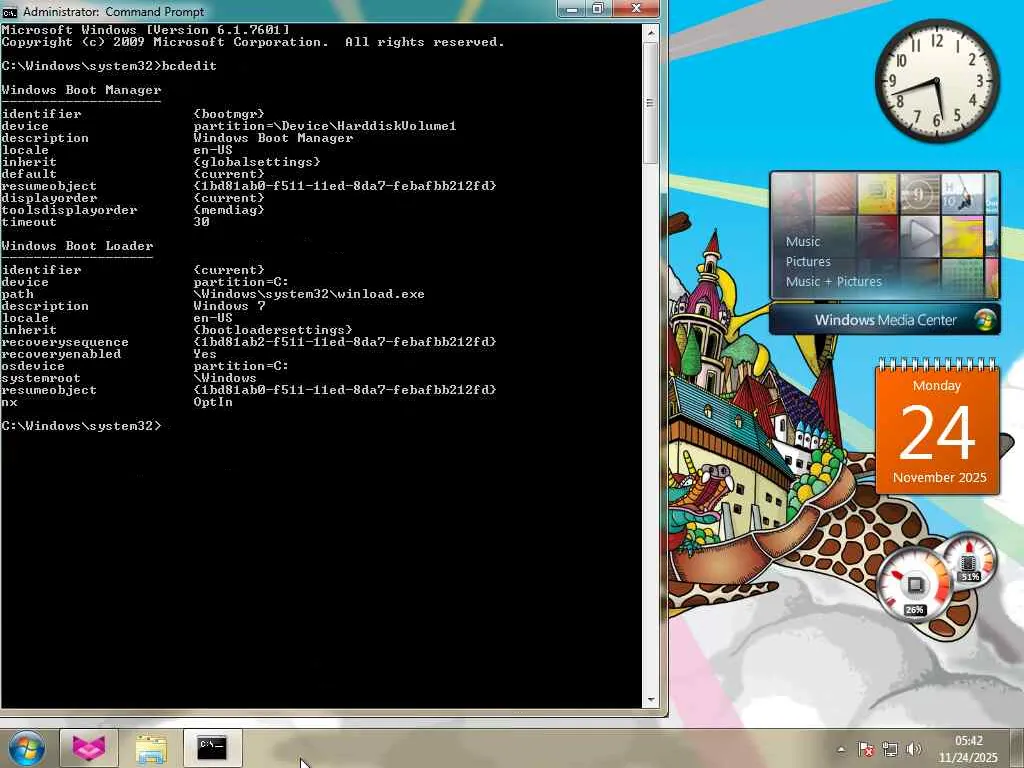Select the Calendar gadget showing Monday 24
Image resolution: width=1024 pixels, height=768 pixels.
click(x=937, y=427)
